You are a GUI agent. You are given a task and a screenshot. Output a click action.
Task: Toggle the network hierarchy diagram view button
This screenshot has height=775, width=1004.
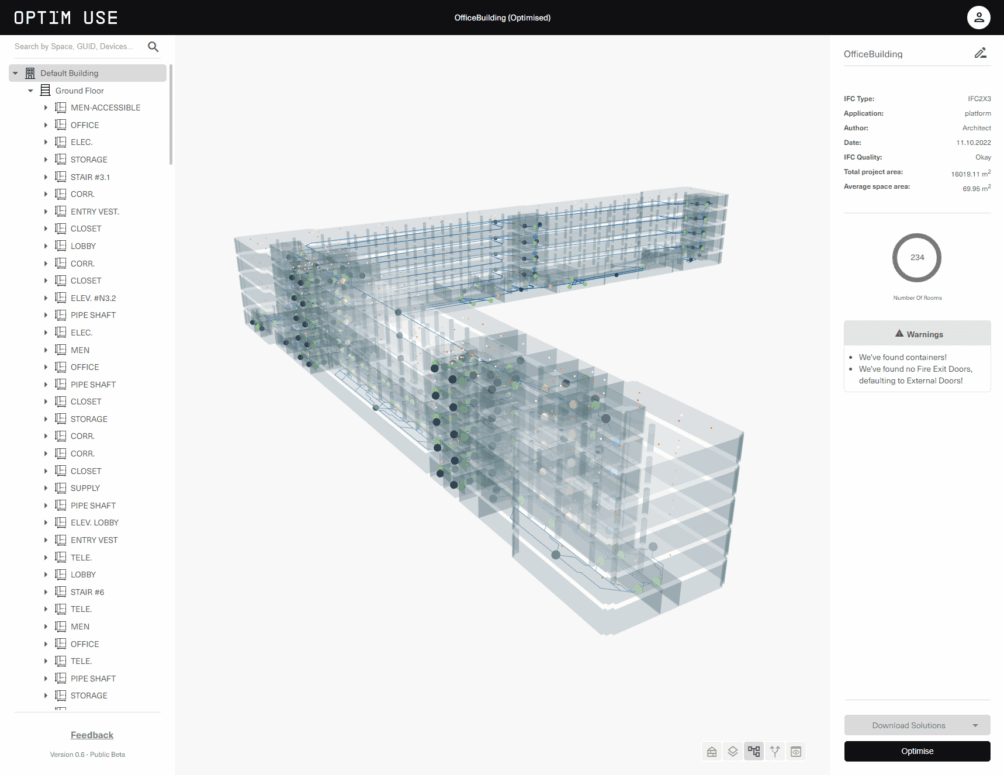coord(754,751)
